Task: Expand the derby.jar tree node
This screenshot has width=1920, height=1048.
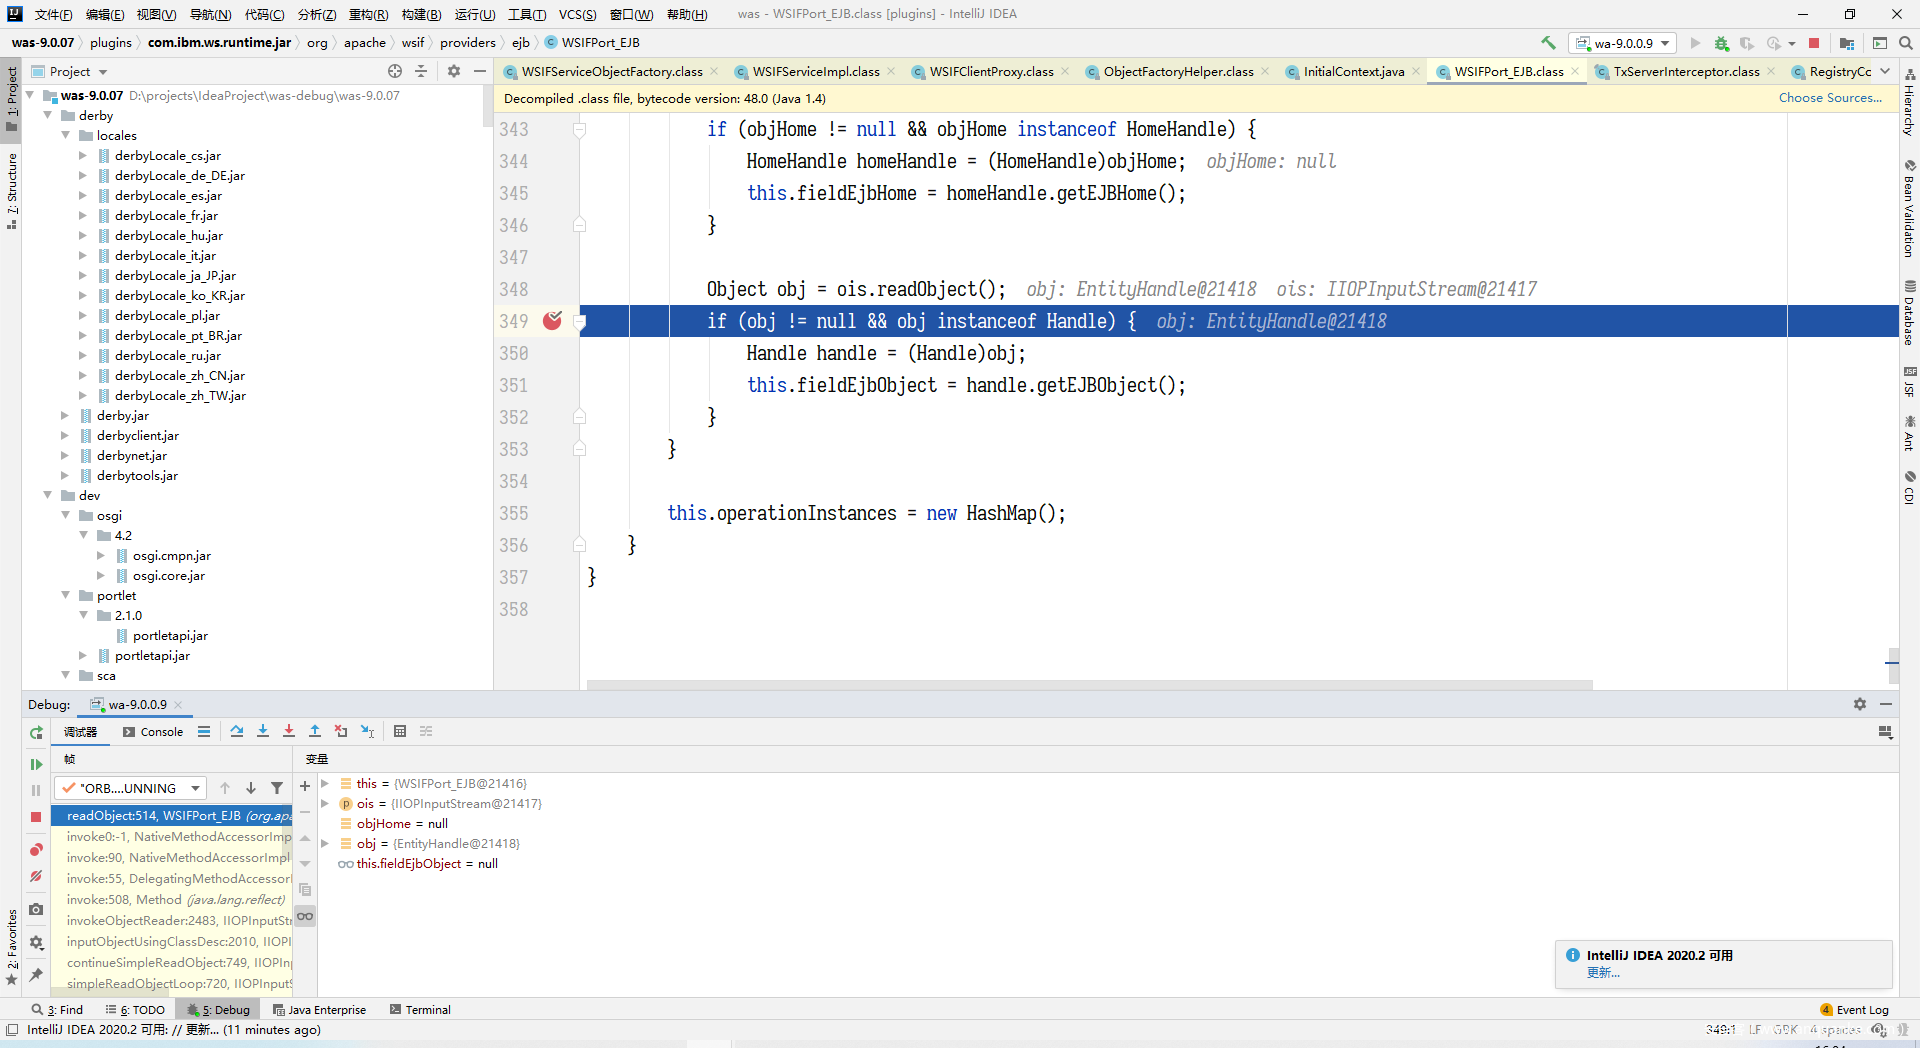Action: pos(65,416)
